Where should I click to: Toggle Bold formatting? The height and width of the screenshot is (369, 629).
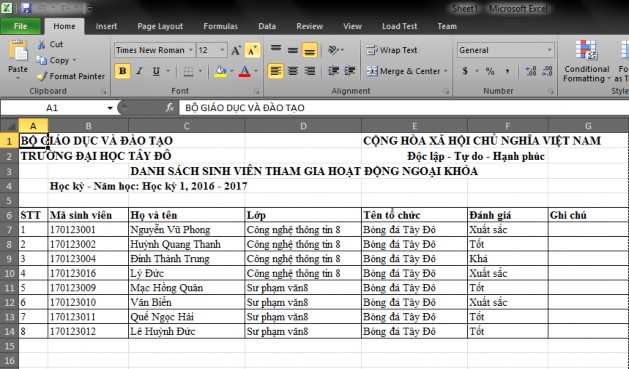pos(122,71)
